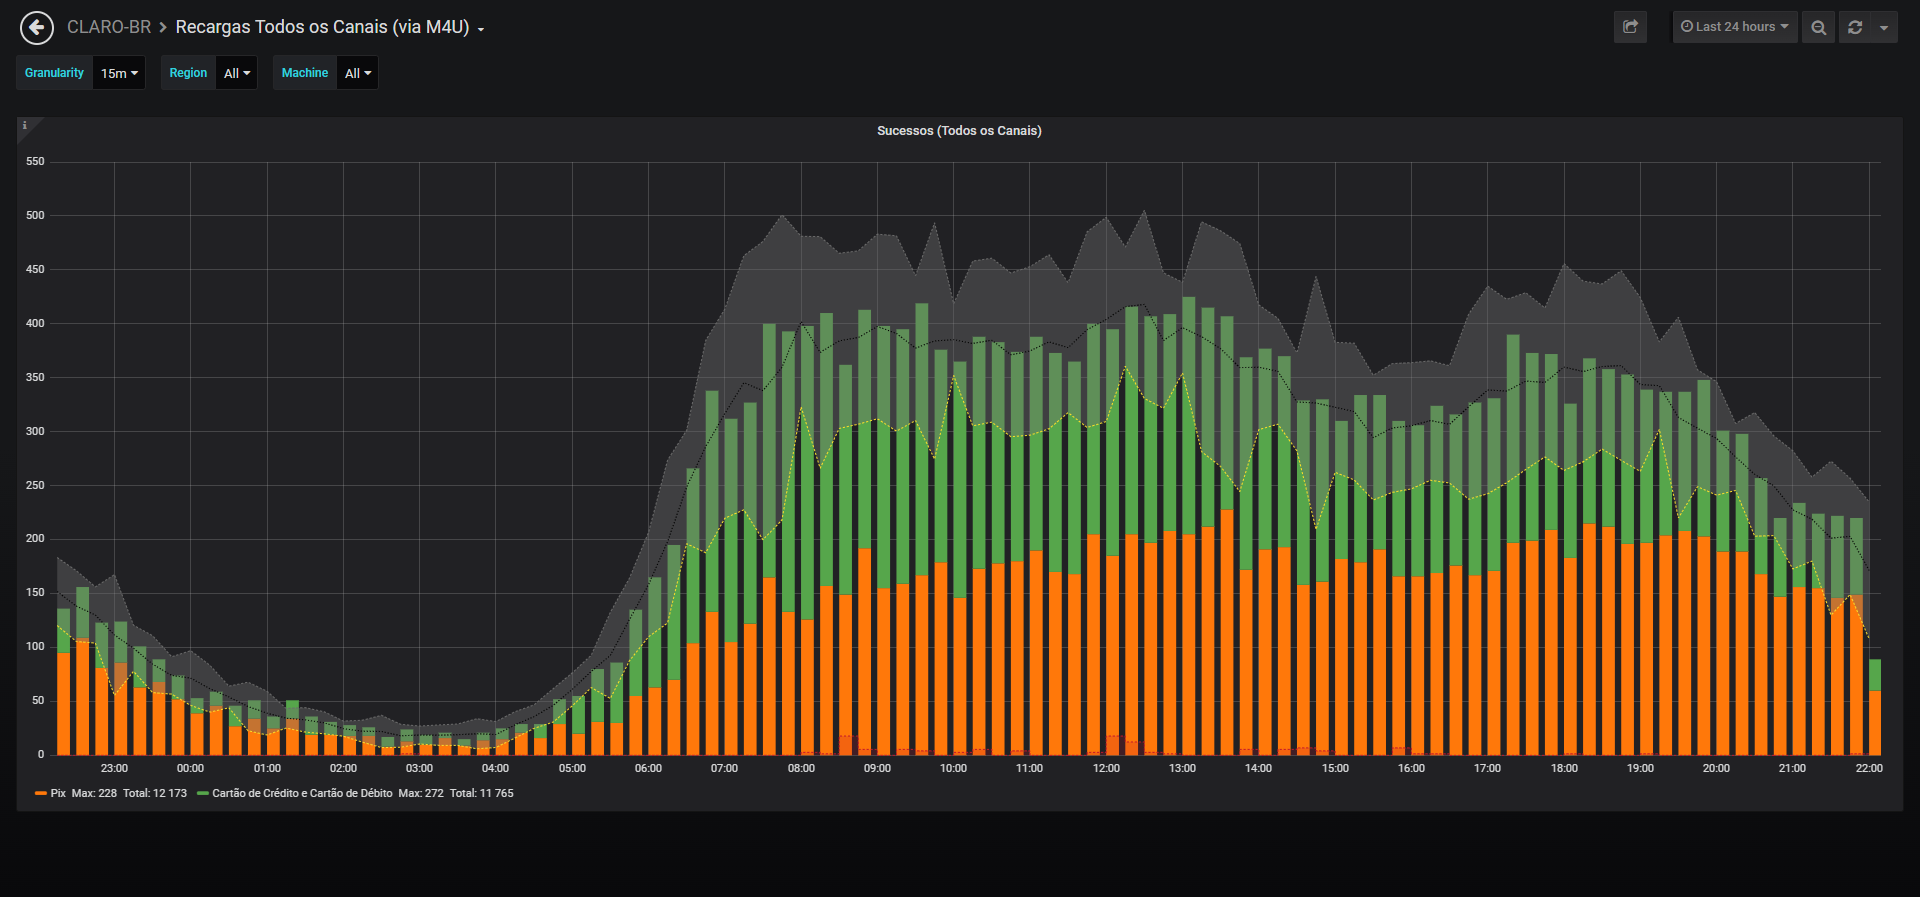Open the refresh interval dropdown caret
Viewport: 1920px width, 897px height.
pyautogui.click(x=1884, y=27)
